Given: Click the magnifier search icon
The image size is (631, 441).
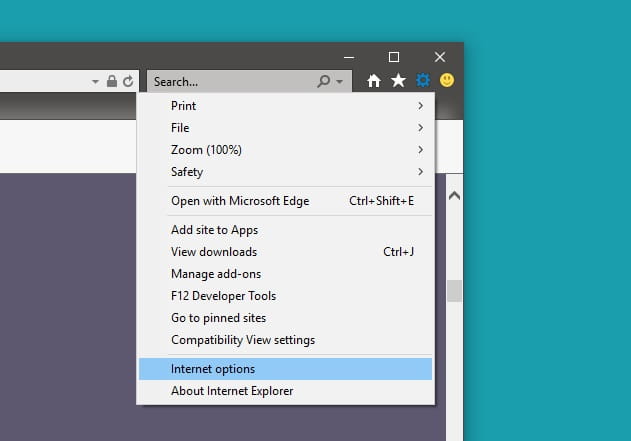Looking at the screenshot, I should pos(324,81).
